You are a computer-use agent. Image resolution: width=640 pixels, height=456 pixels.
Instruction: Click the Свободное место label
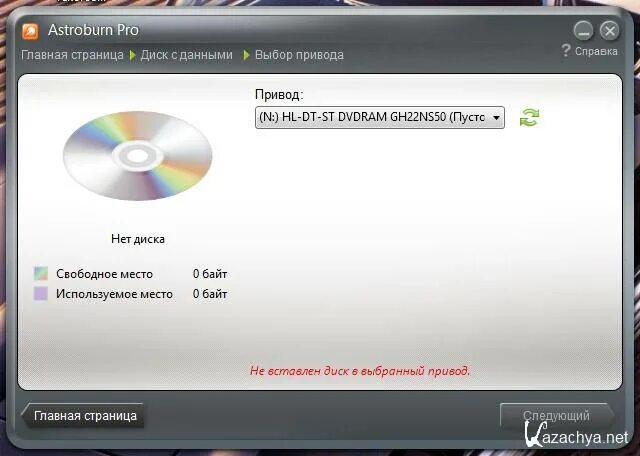click(104, 274)
